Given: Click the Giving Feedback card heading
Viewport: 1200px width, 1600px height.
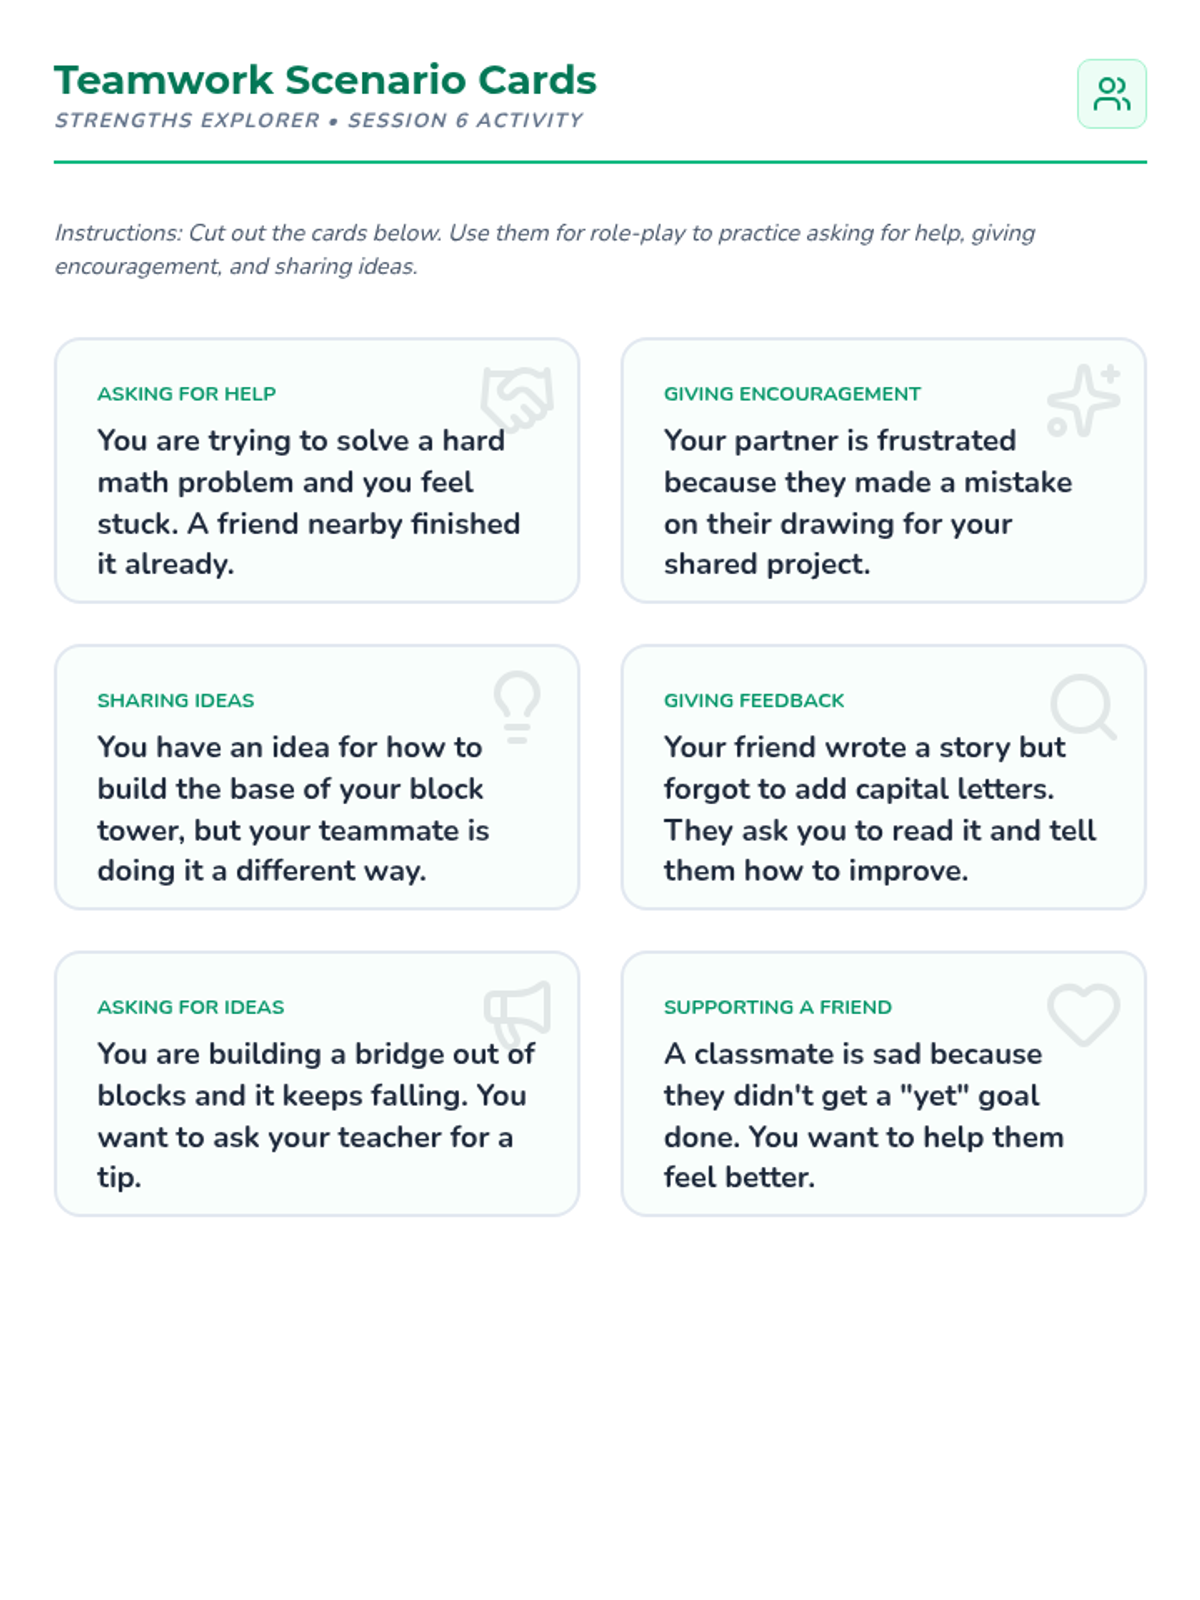Looking at the screenshot, I should pyautogui.click(x=754, y=701).
